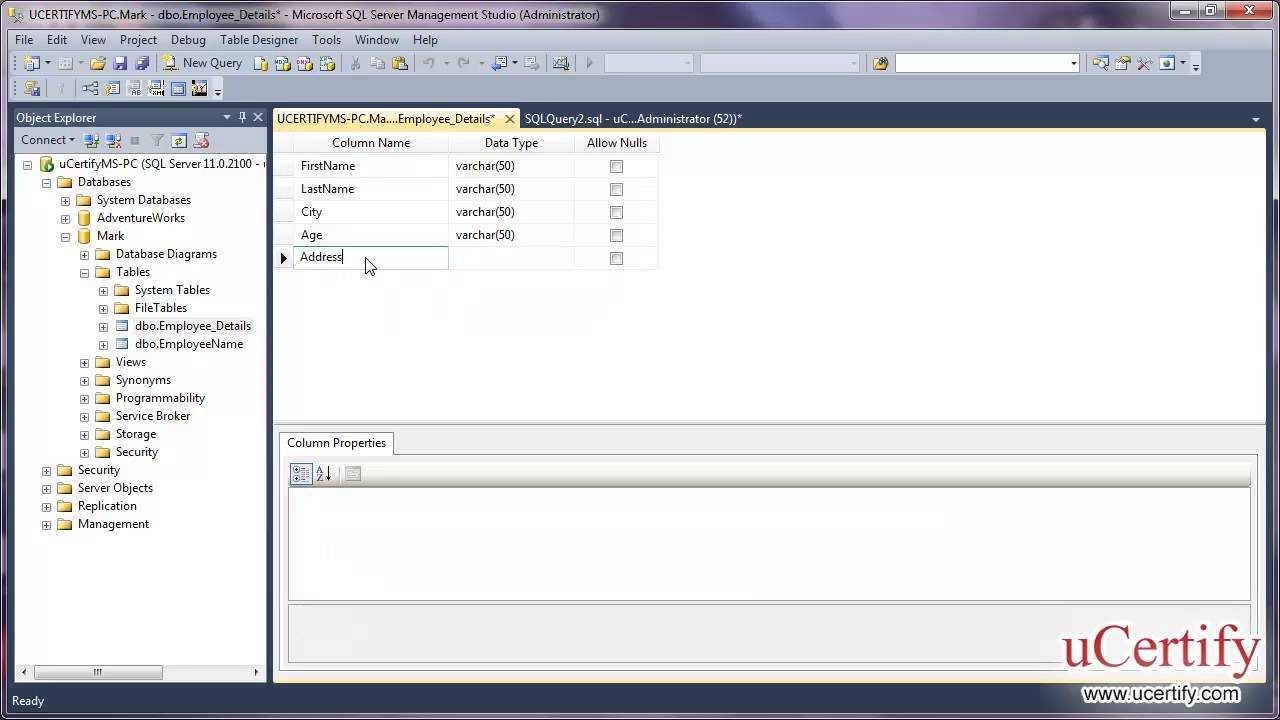Click the Solution Explorer toolbar icon

[1100, 63]
